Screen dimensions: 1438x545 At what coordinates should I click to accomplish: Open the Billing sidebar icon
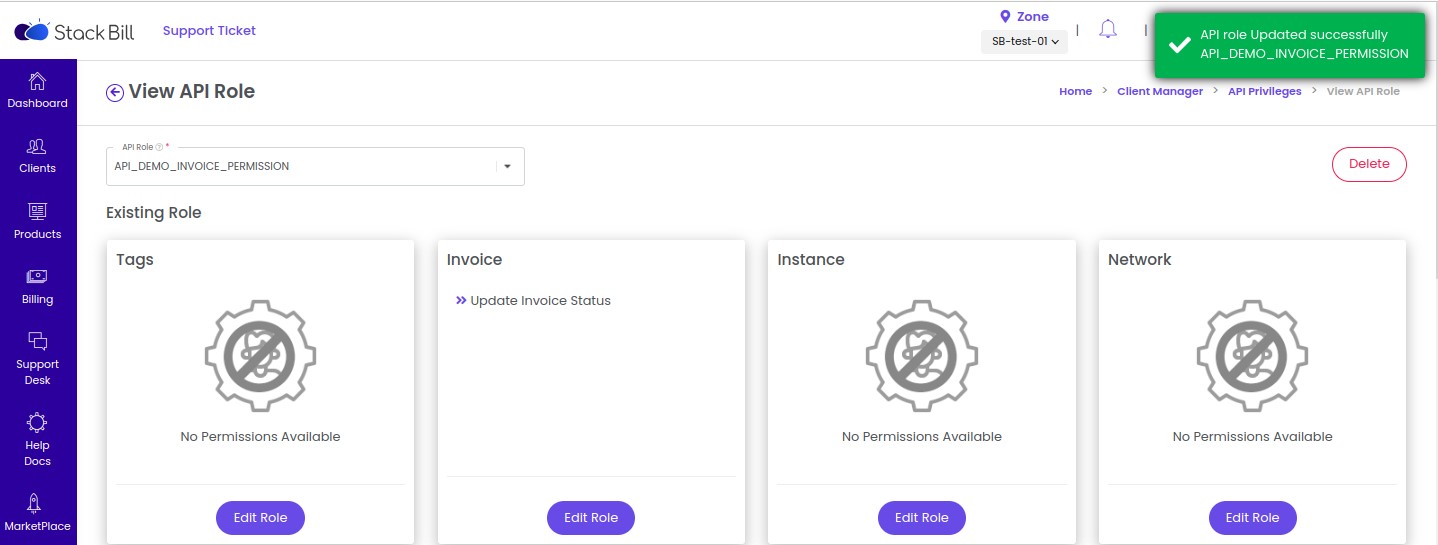pos(37,277)
